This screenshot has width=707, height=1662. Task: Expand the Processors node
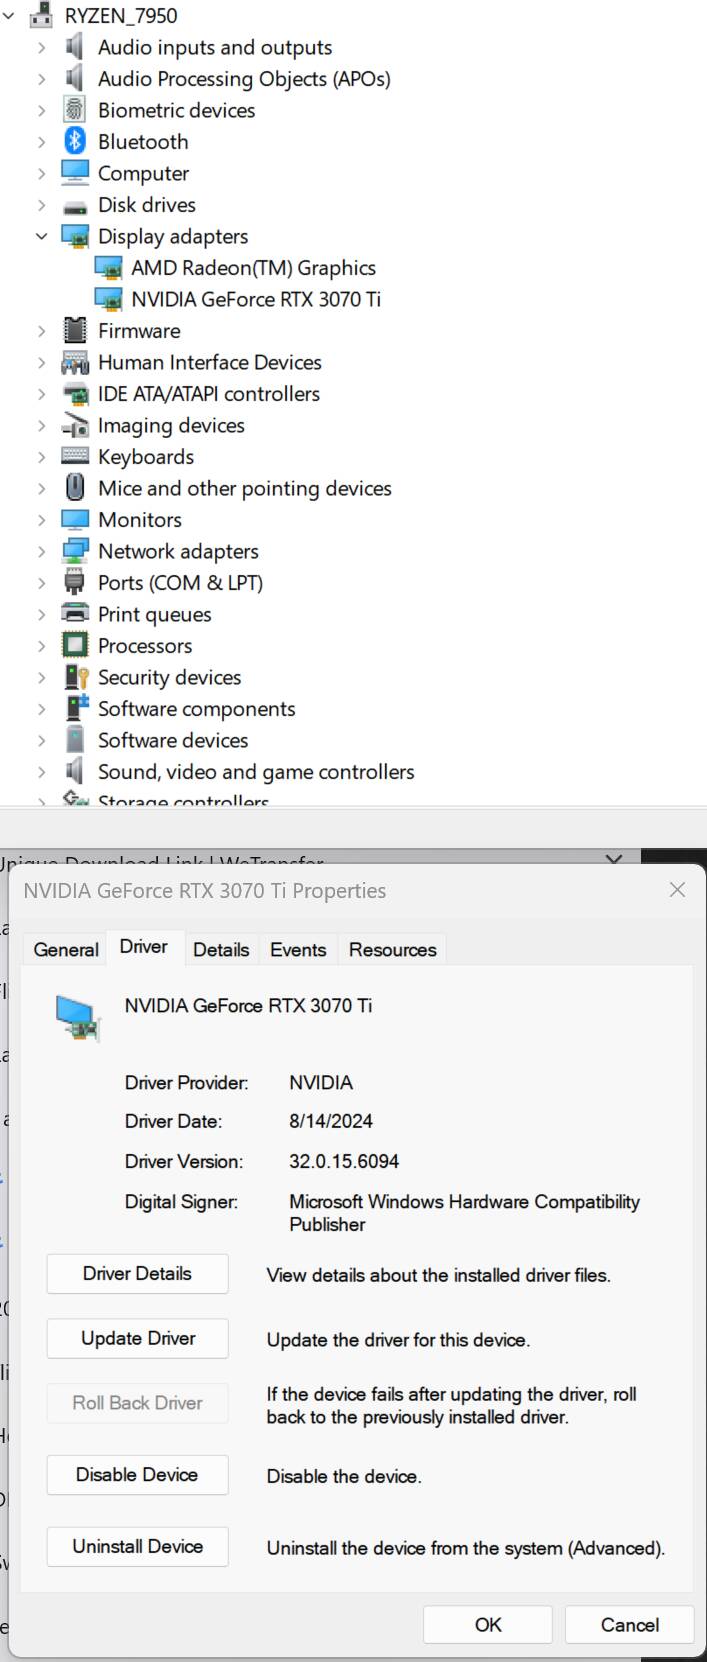41,646
